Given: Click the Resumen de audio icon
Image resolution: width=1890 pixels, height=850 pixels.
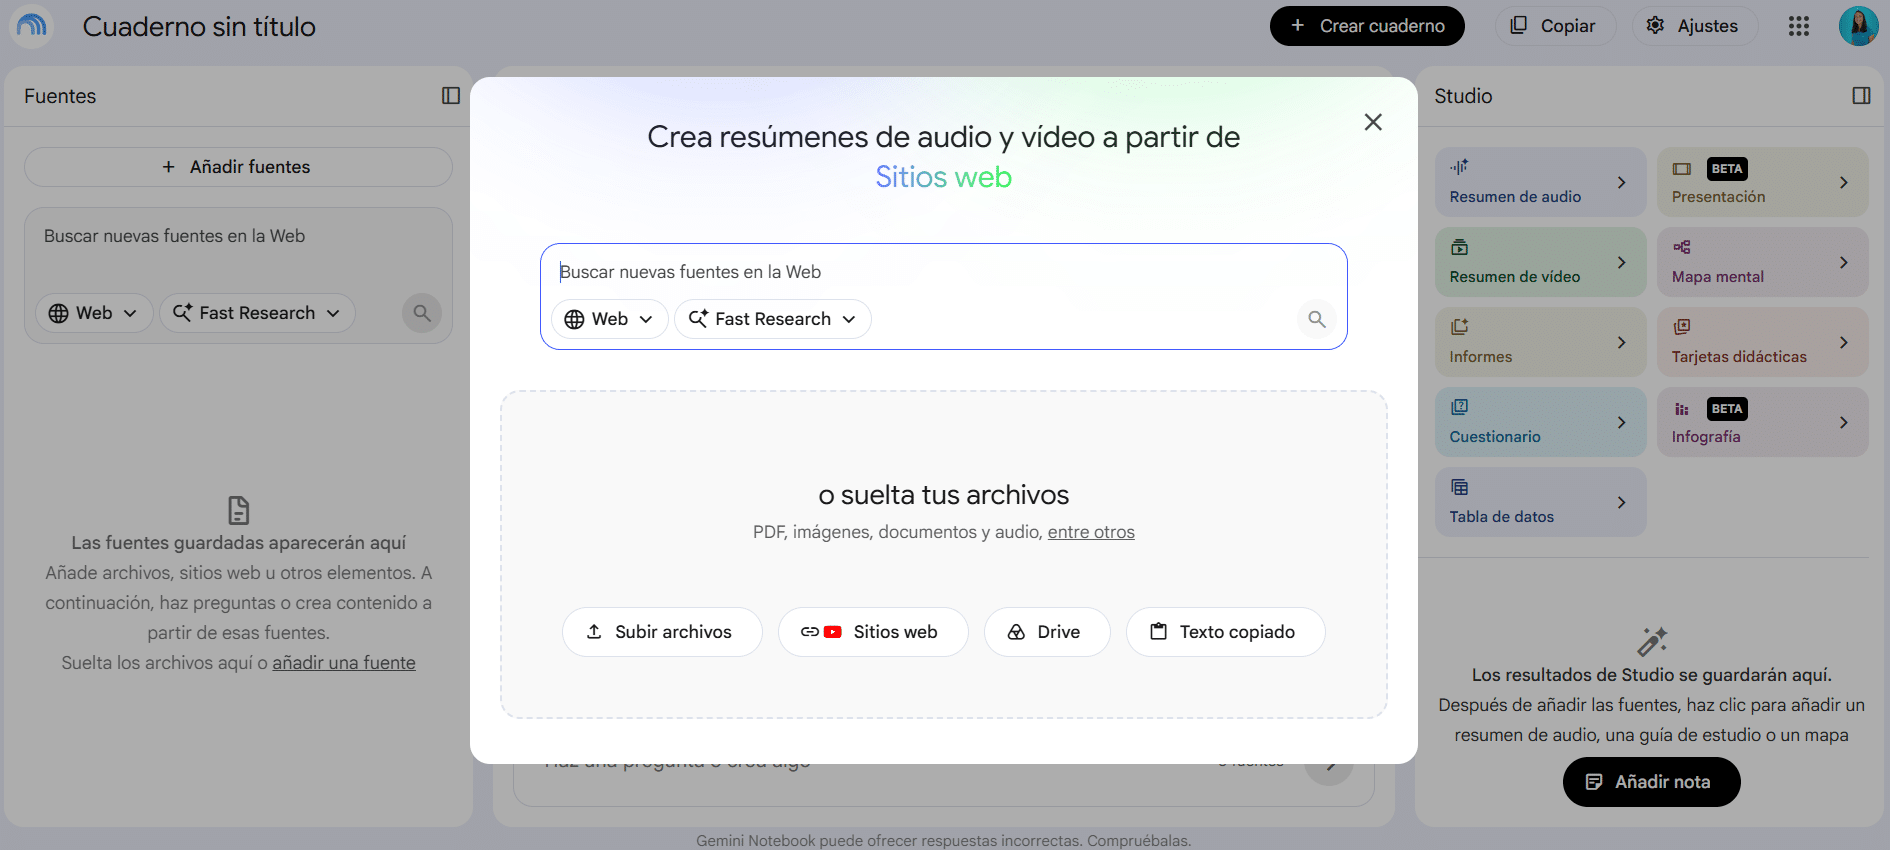Looking at the screenshot, I should pyautogui.click(x=1460, y=167).
